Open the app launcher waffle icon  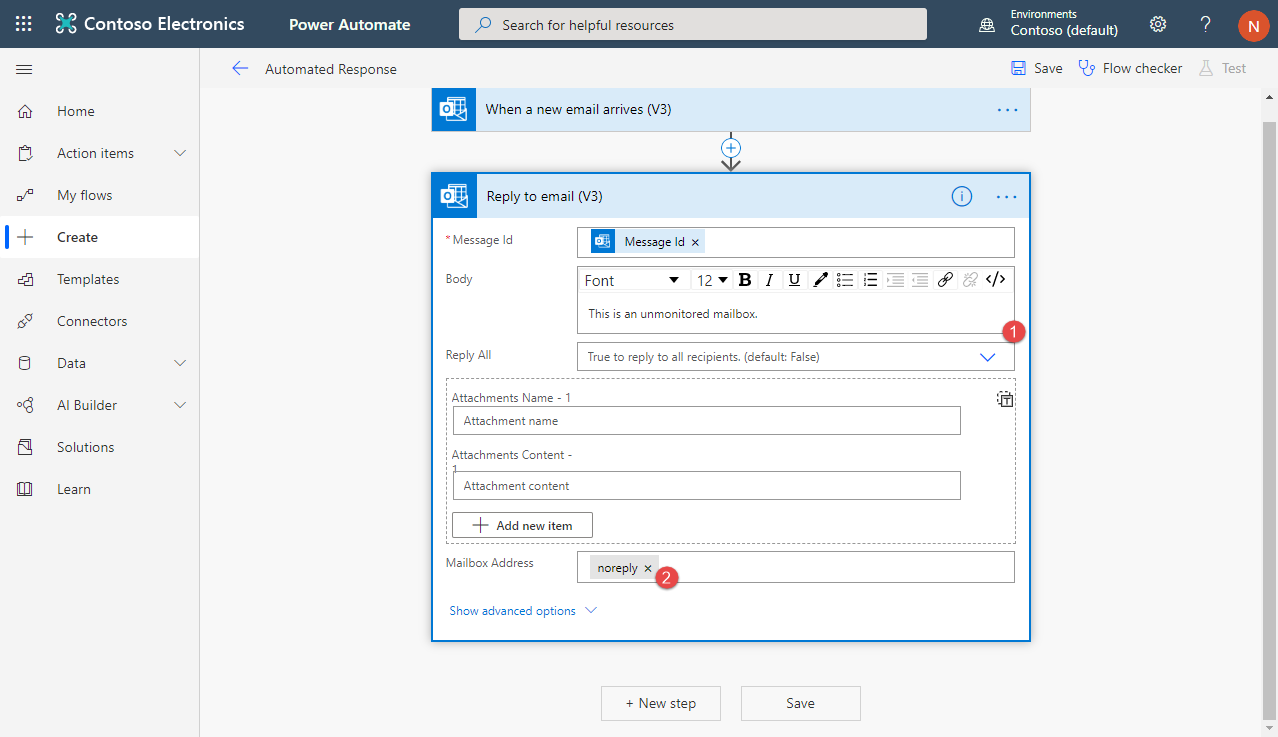(x=24, y=24)
